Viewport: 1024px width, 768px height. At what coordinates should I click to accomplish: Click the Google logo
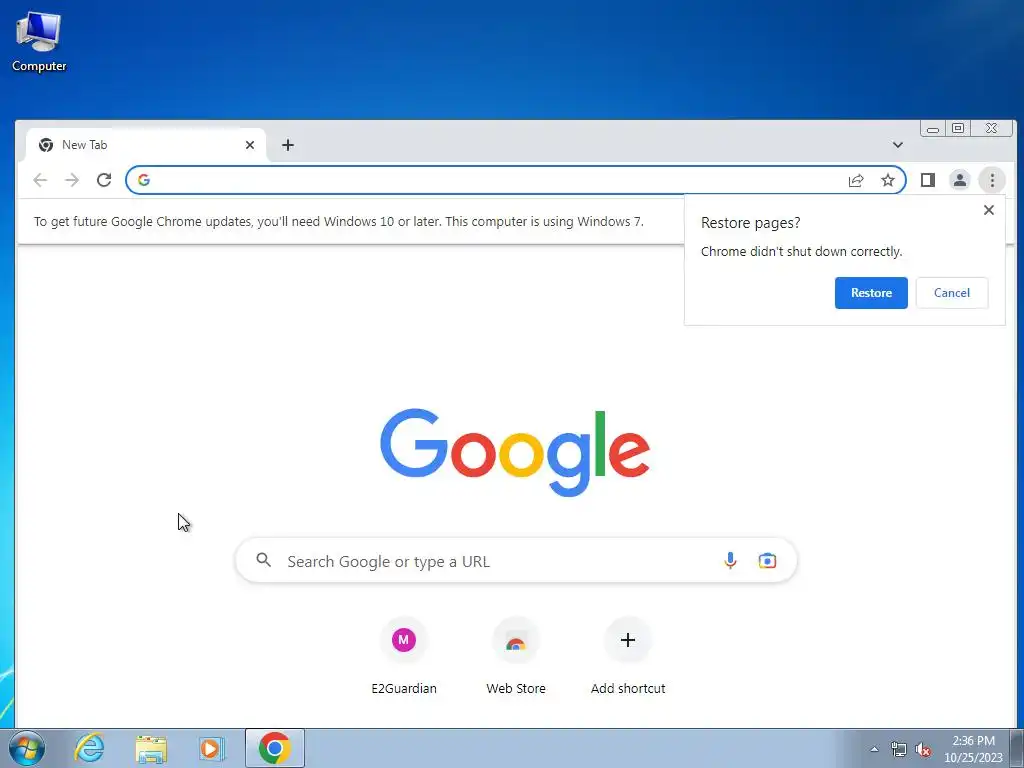(515, 452)
